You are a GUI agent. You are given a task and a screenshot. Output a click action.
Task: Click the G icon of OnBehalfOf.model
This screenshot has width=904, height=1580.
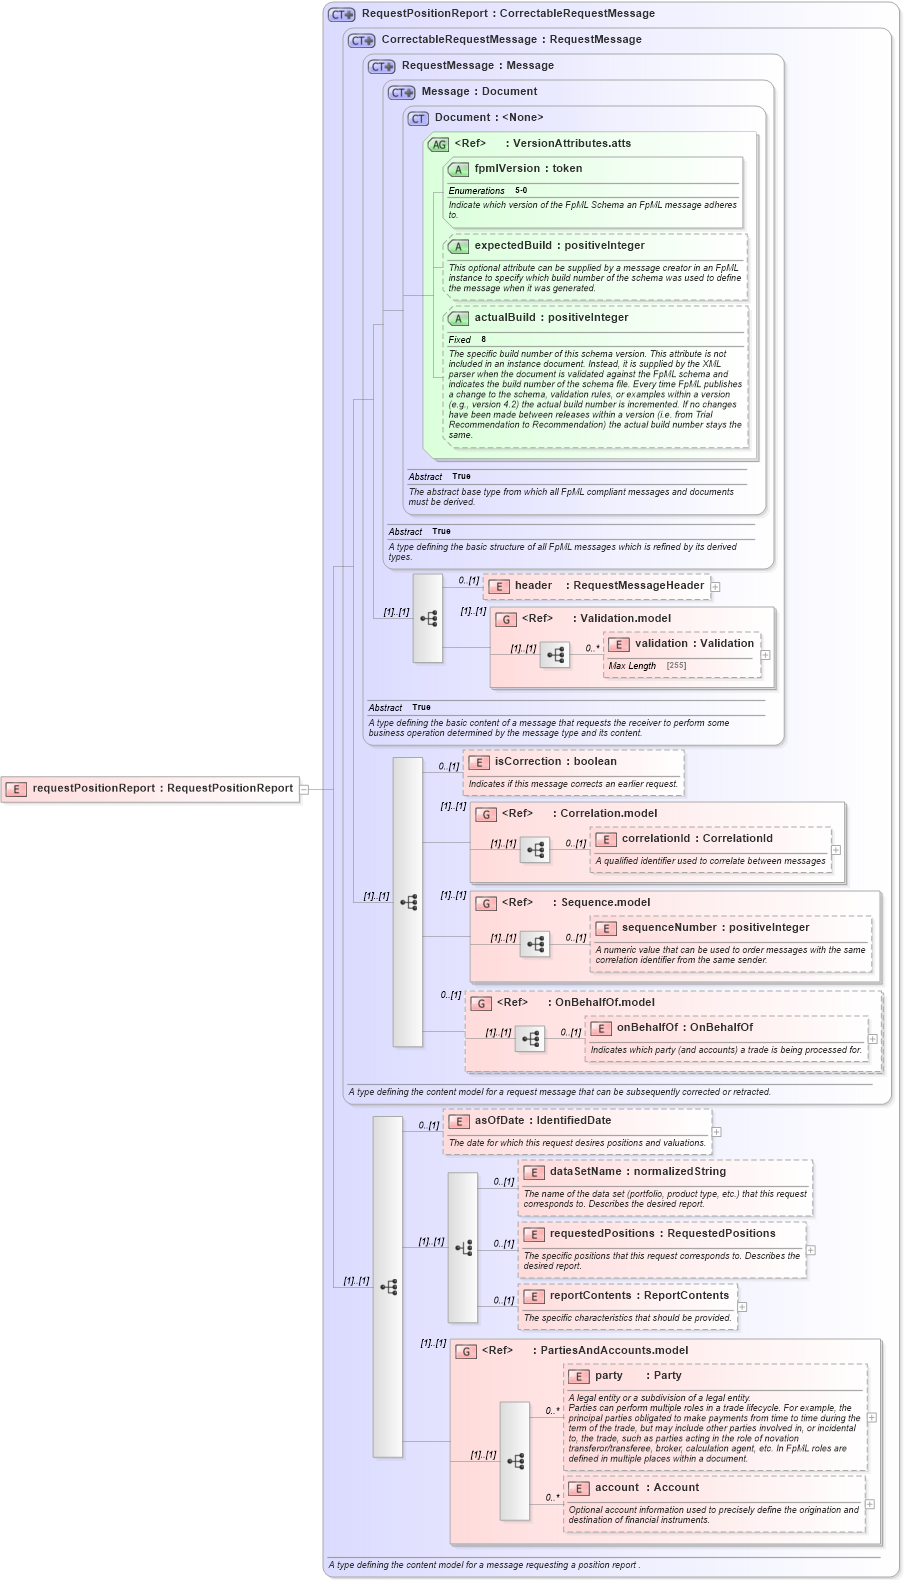481,1004
